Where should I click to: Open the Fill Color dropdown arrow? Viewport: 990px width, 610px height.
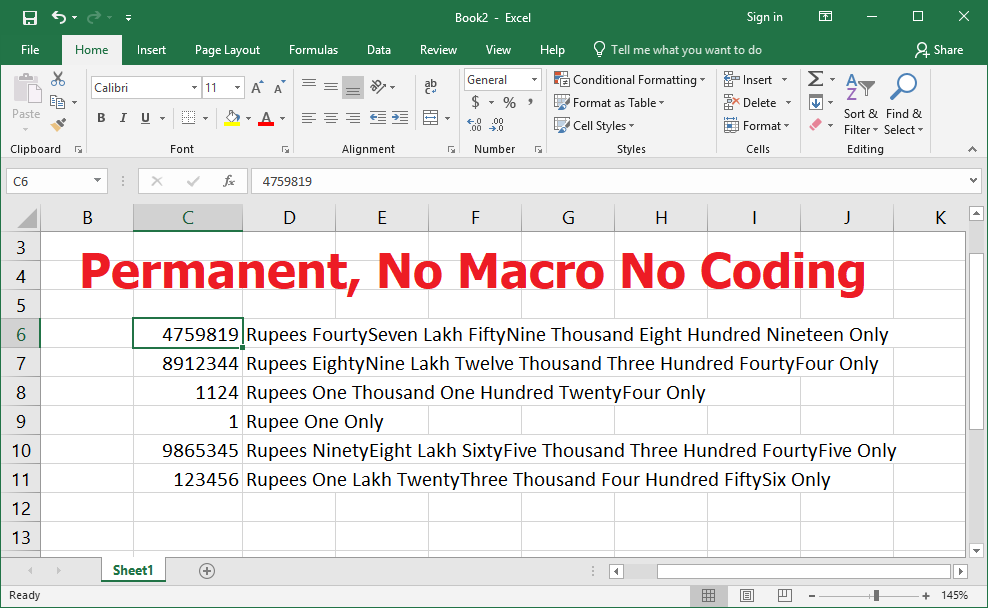[248, 117]
